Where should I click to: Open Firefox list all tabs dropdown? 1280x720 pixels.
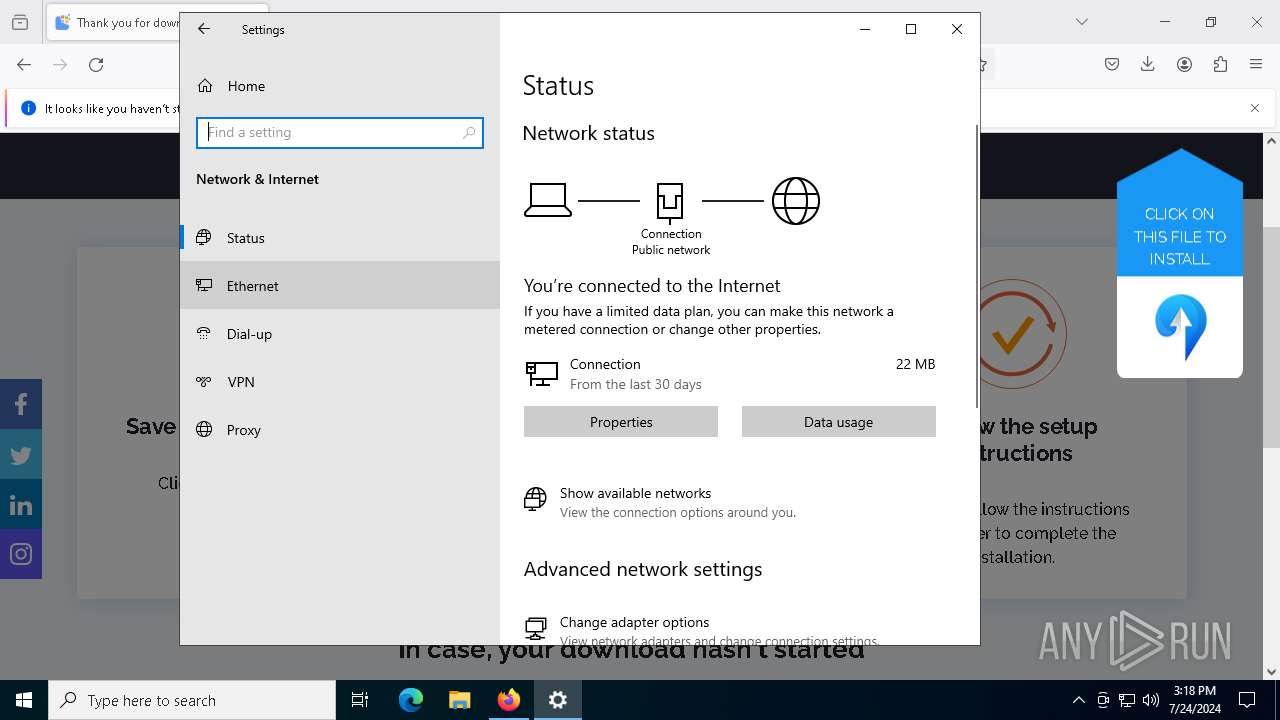tap(1082, 22)
